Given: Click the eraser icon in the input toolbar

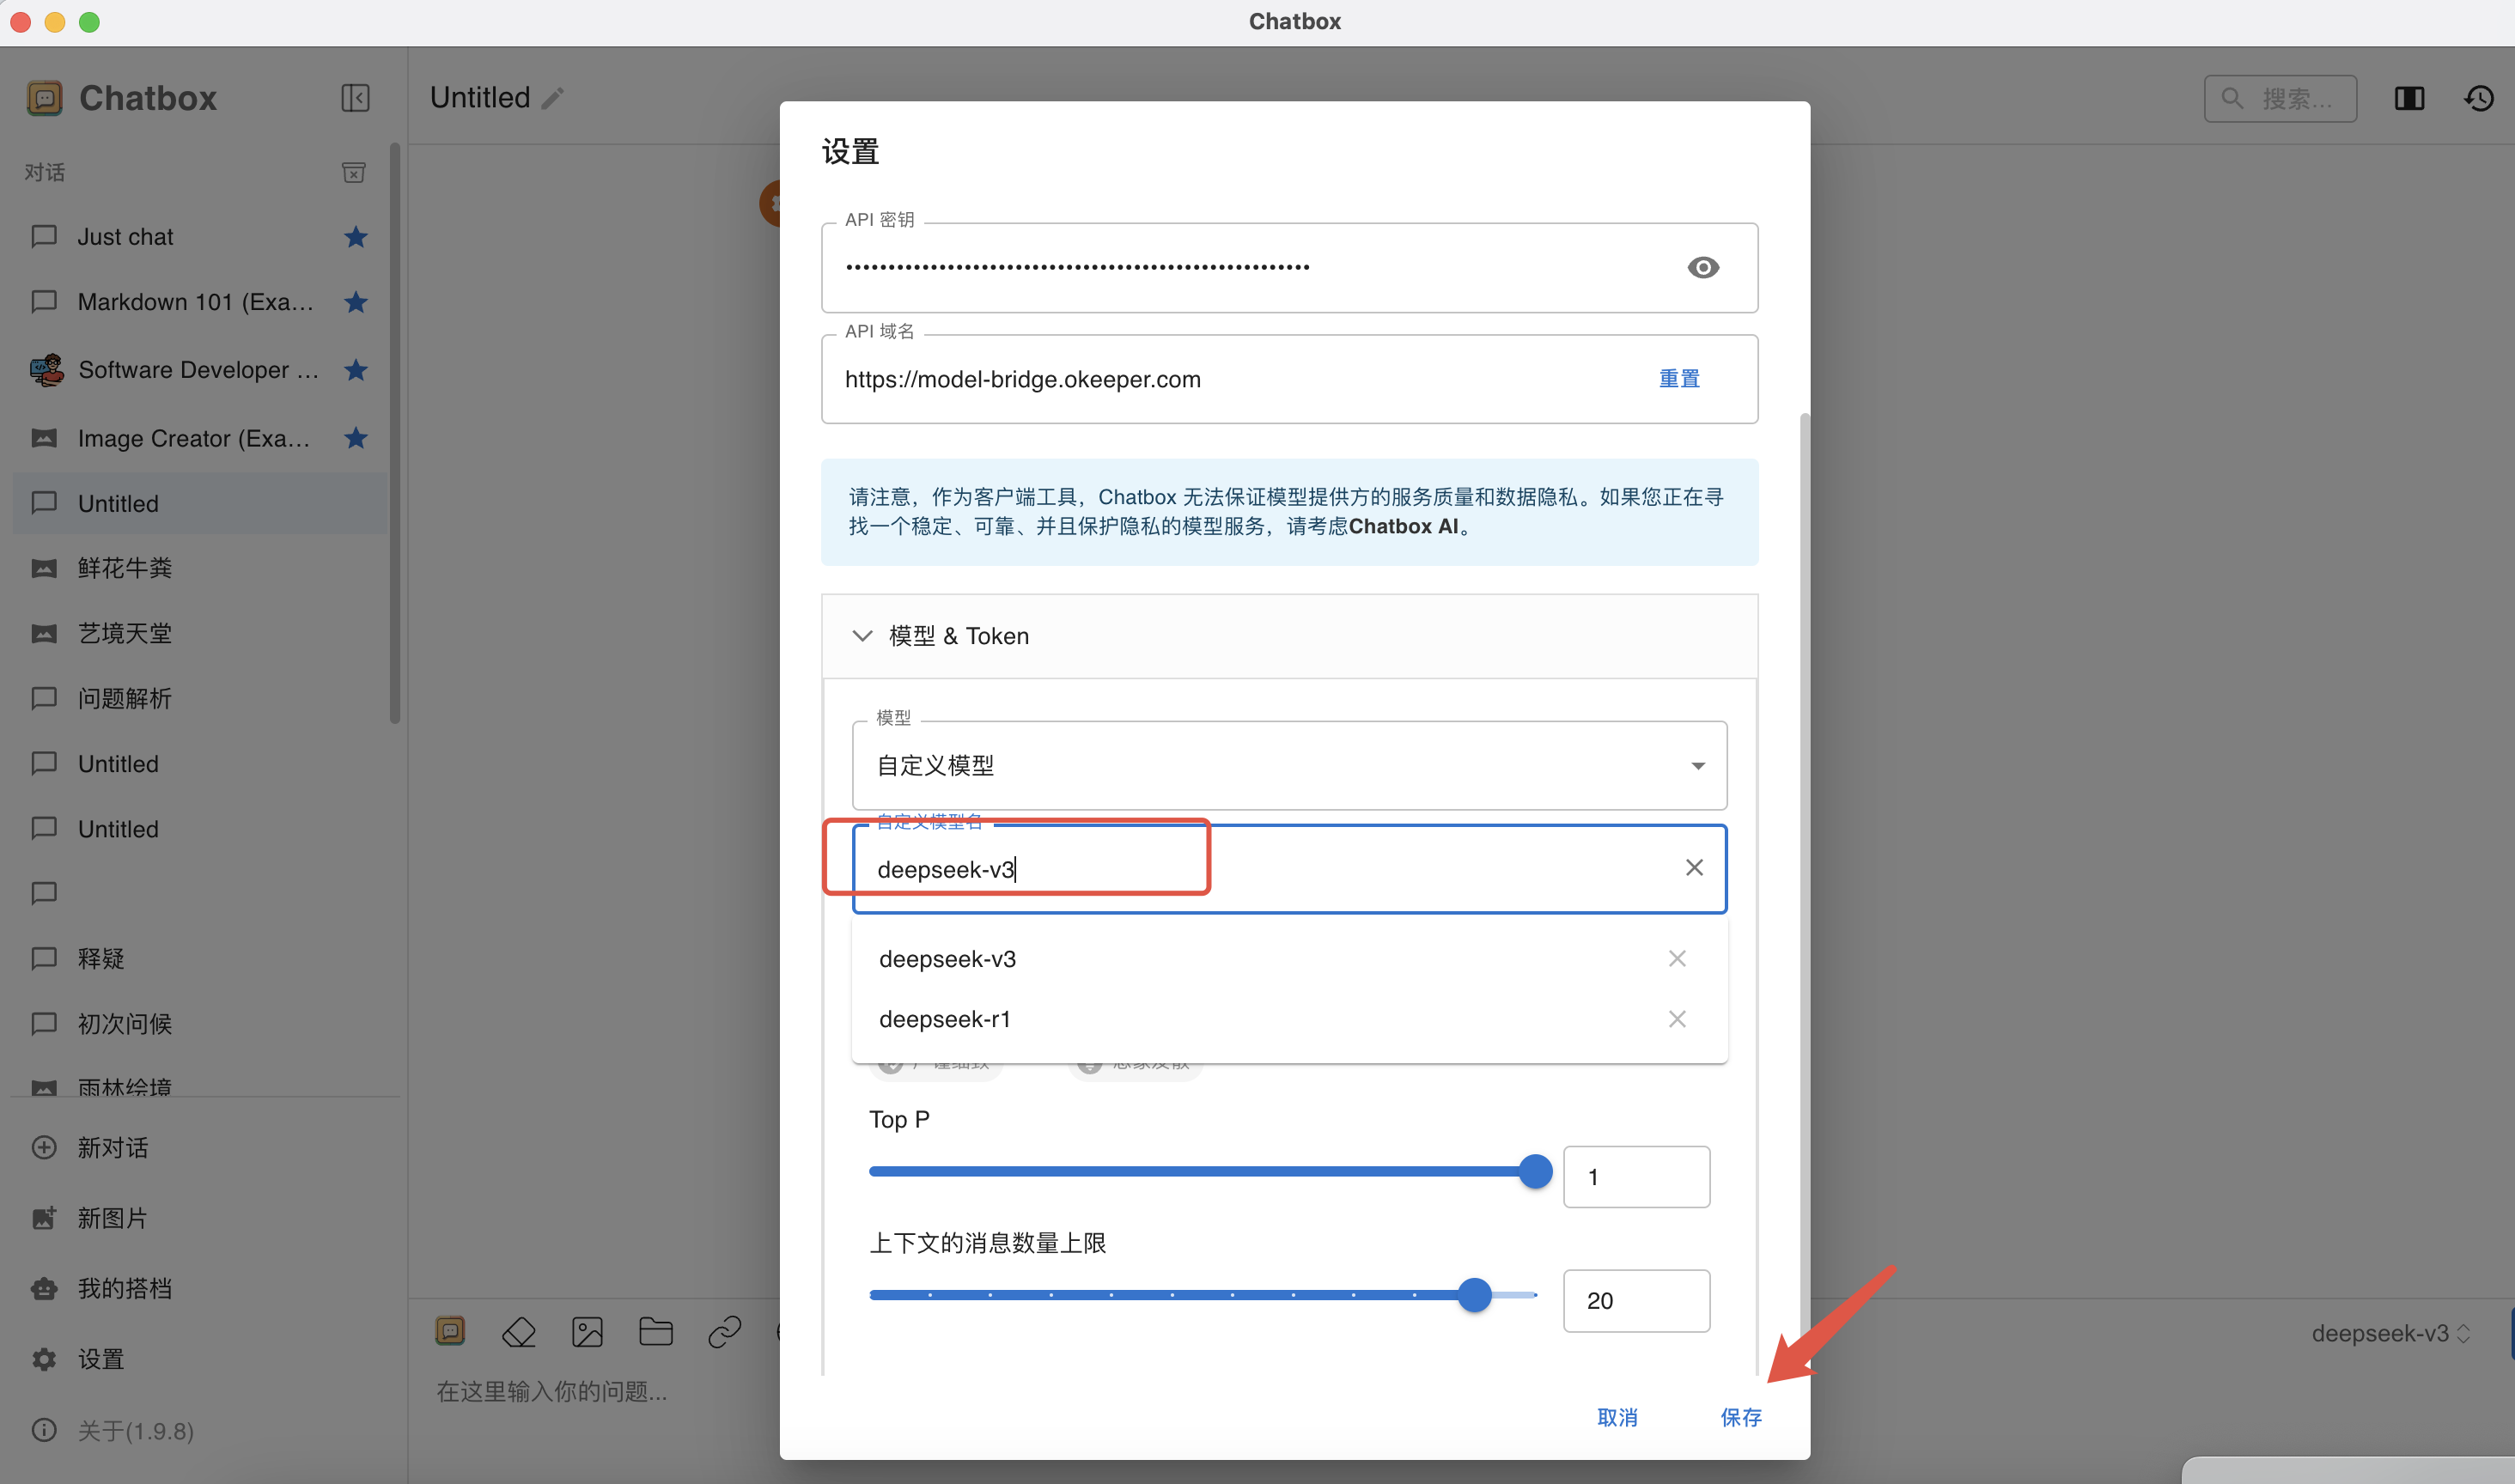Looking at the screenshot, I should coord(519,1332).
